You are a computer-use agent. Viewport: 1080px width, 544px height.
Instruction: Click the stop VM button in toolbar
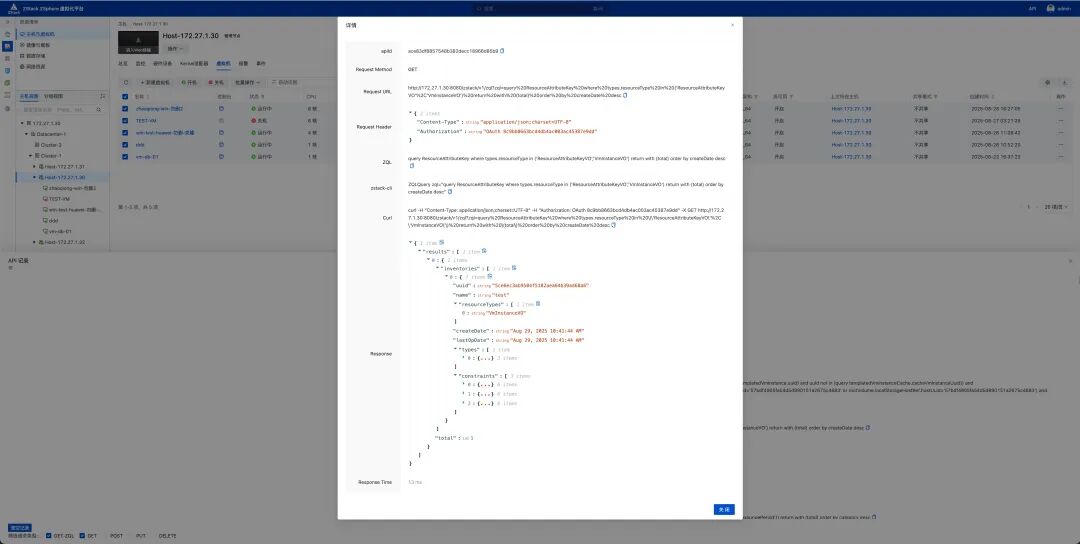216,82
